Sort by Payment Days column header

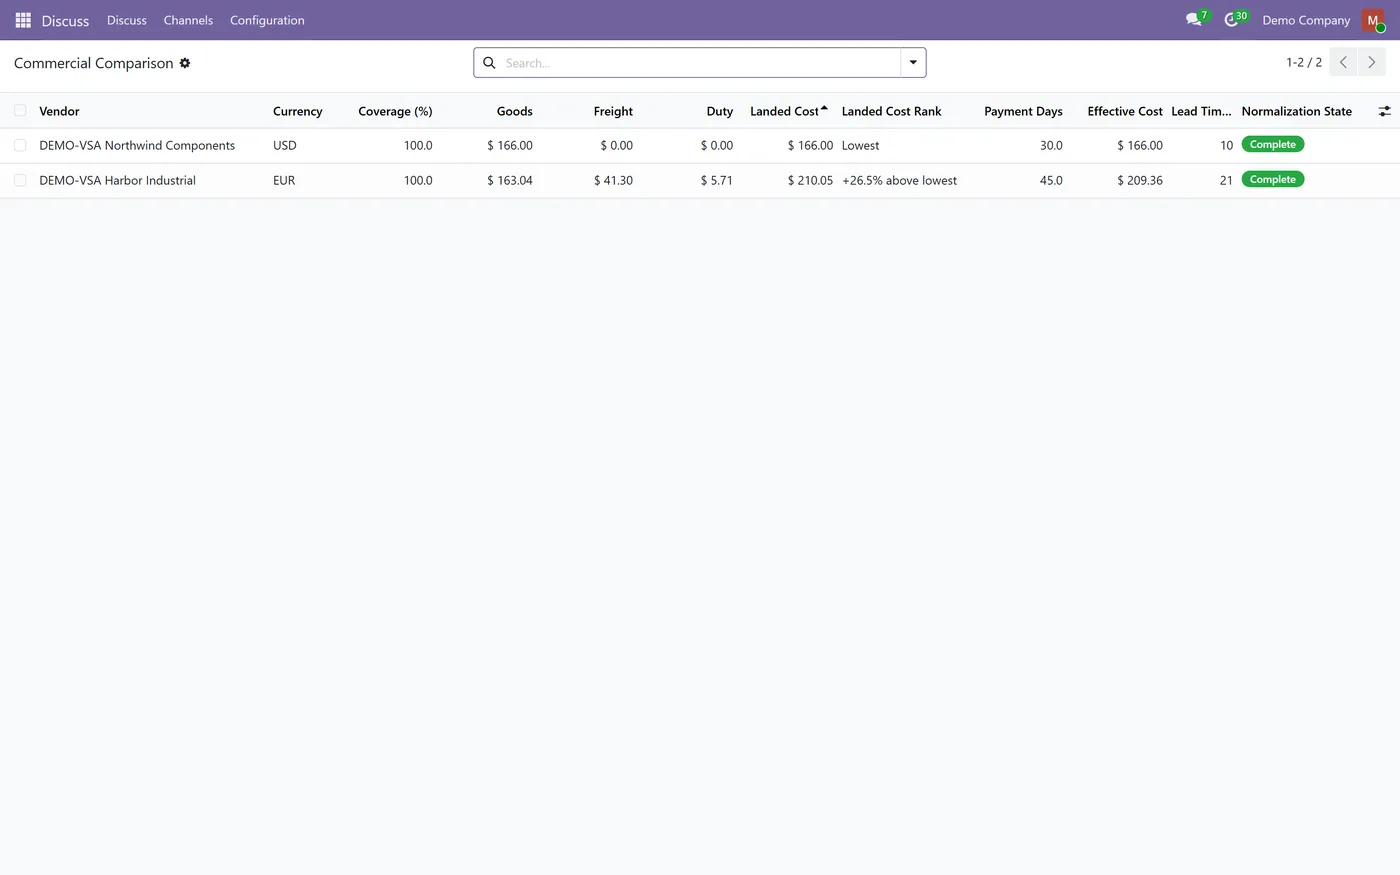point(1023,111)
